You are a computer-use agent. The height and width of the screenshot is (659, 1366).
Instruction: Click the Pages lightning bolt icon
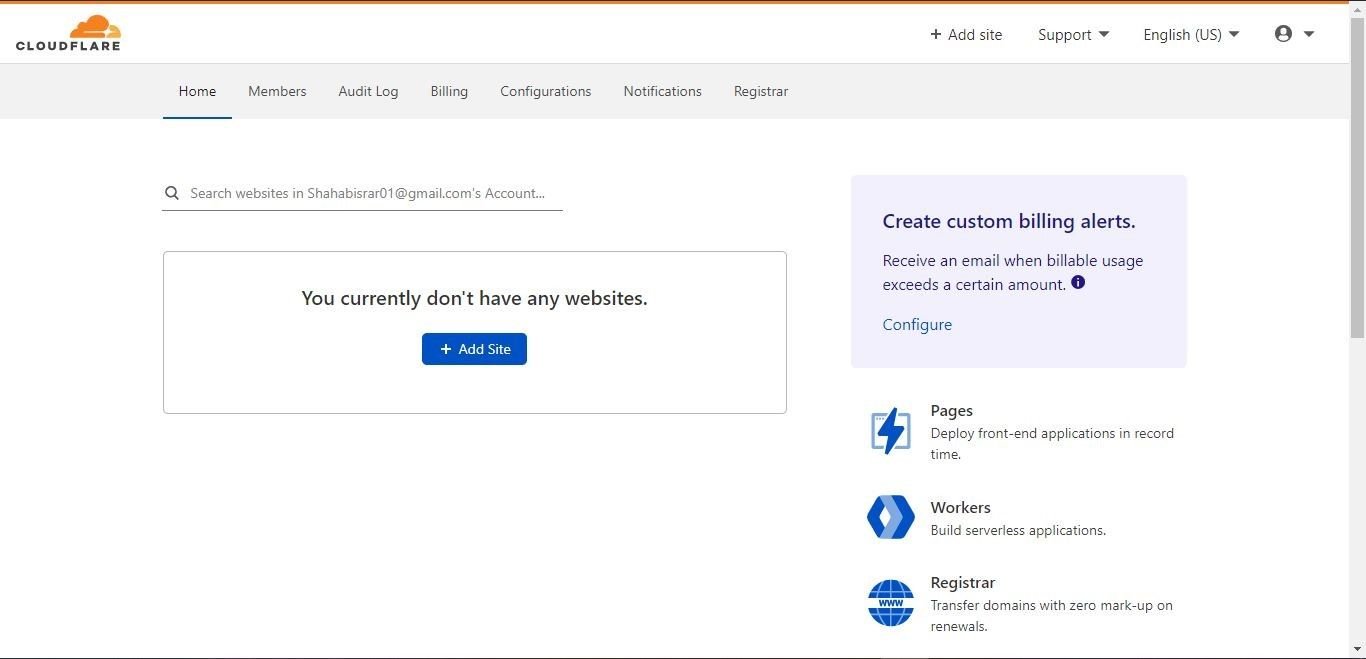(890, 431)
